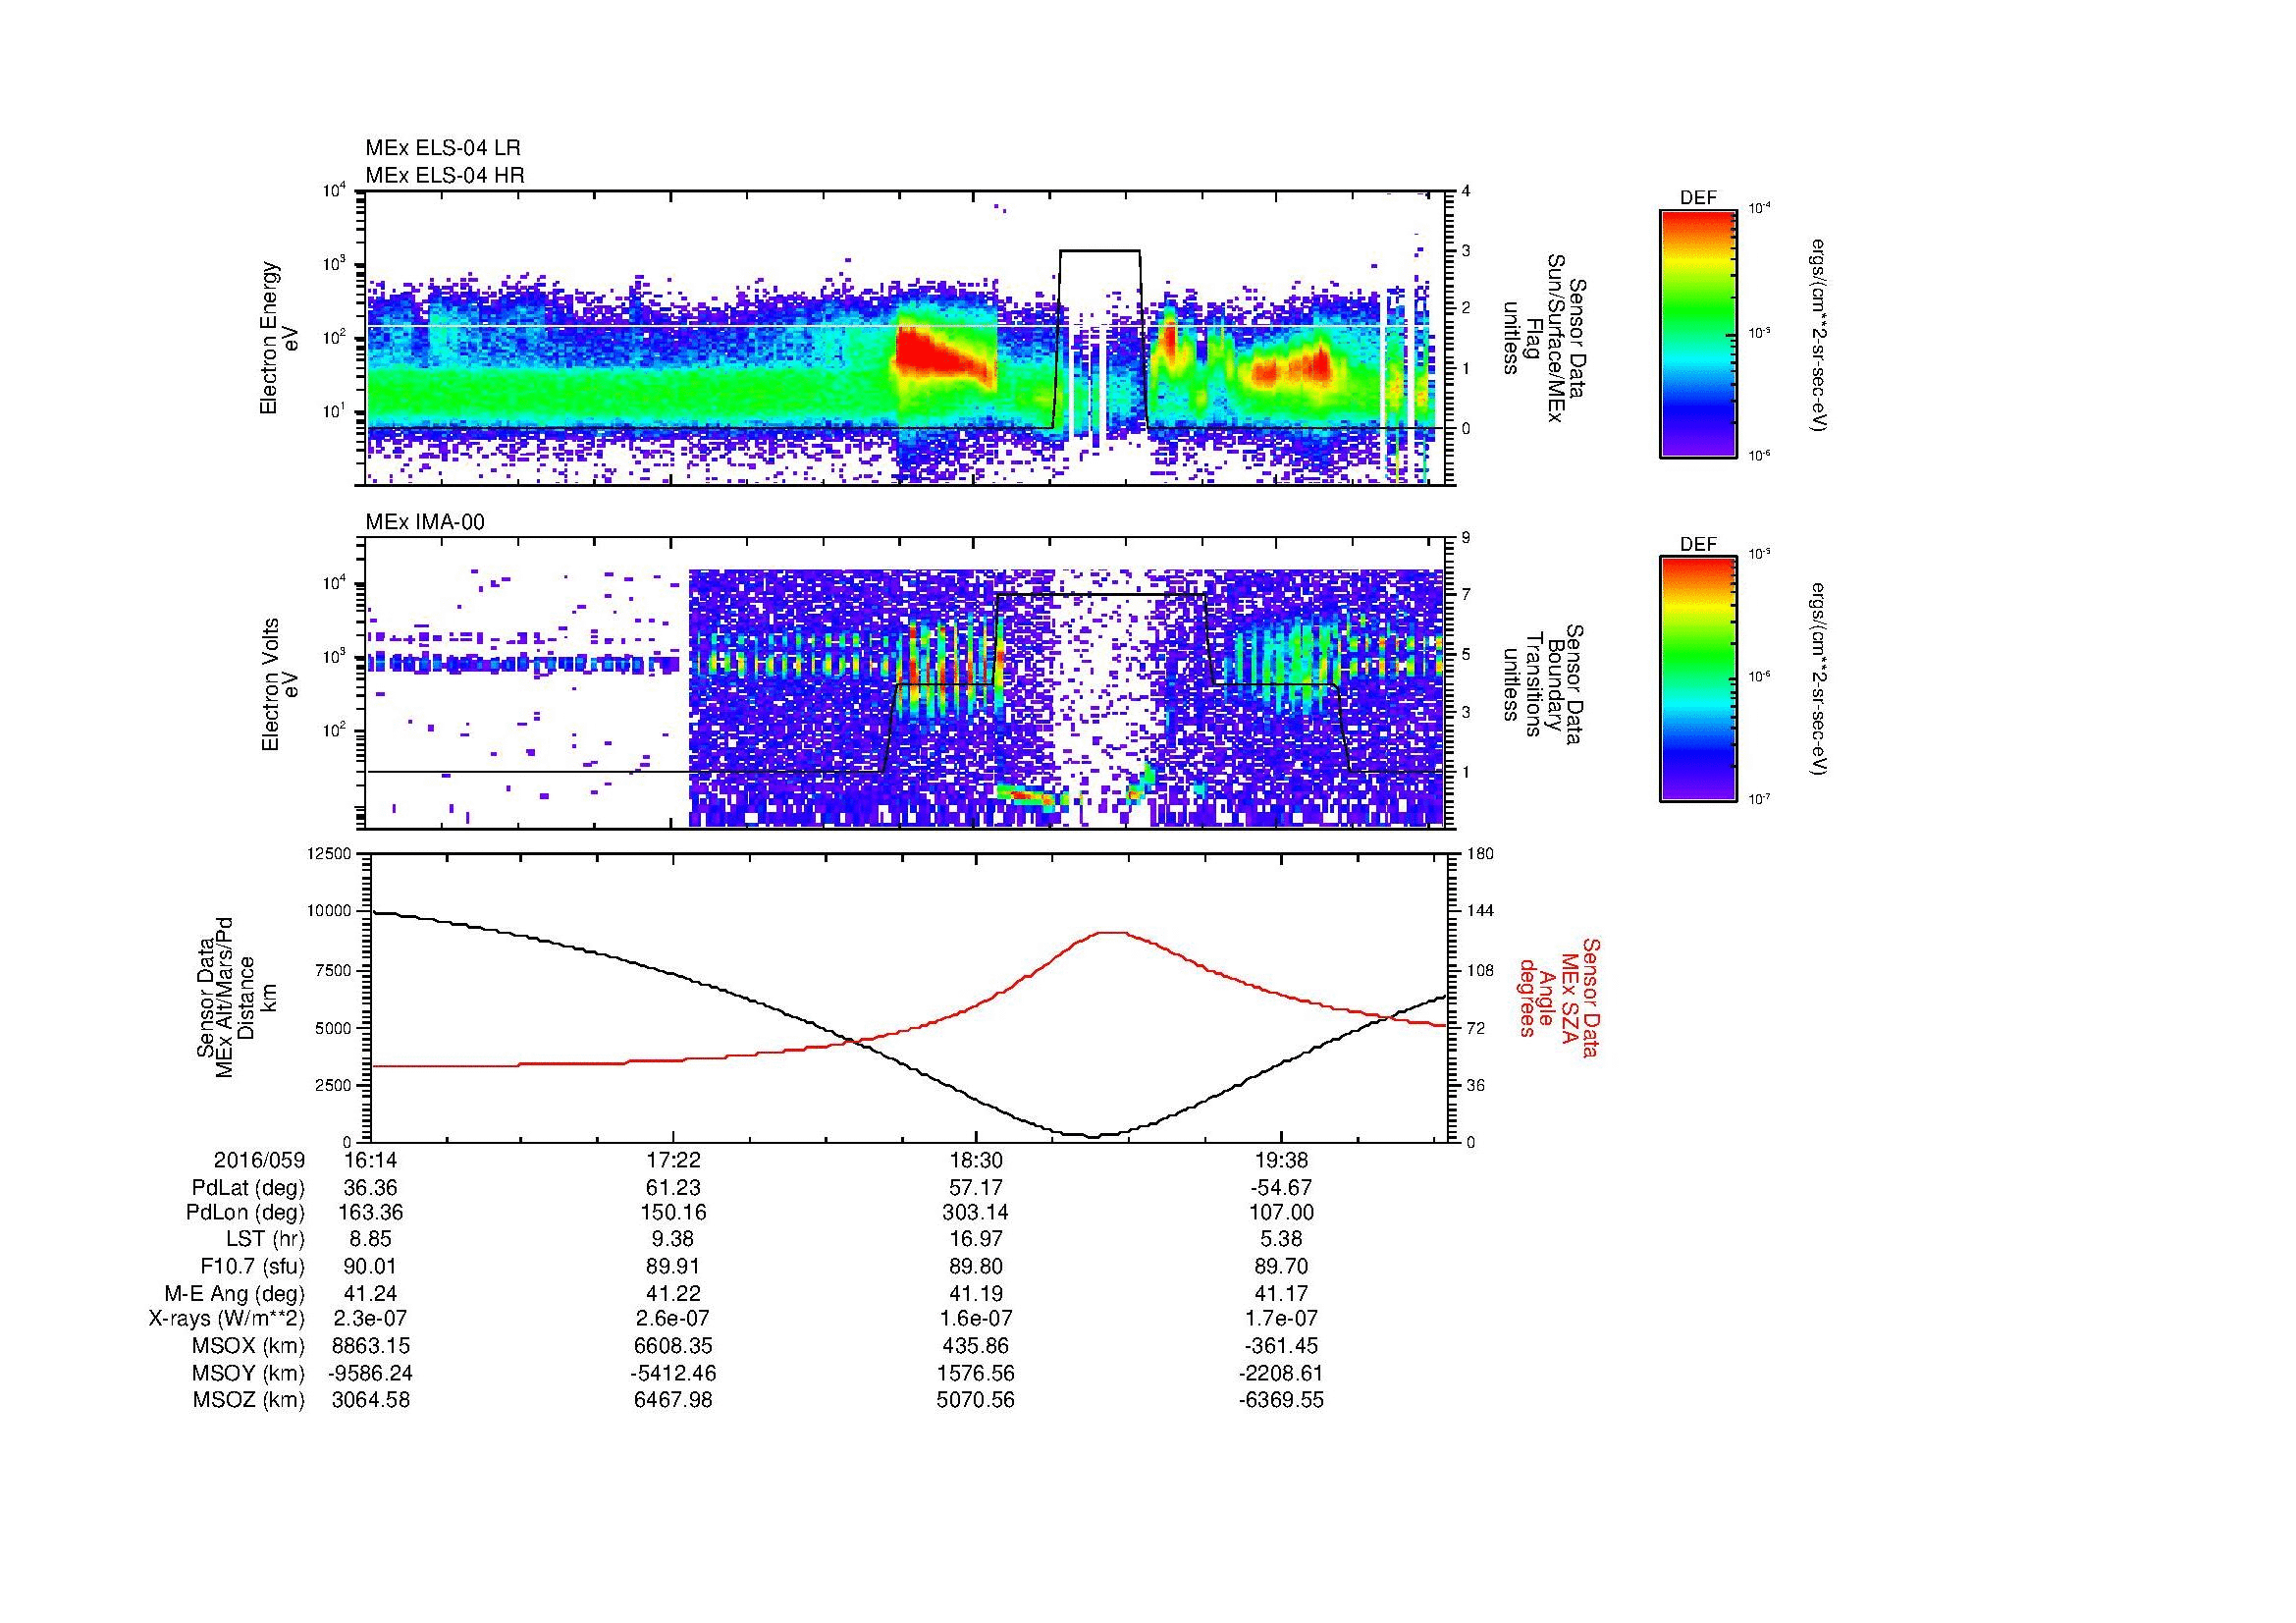Screen dimensions: 2296x1623
Task: Click the 'Sun/Surface/MEx Flag' axis label
Action: point(1543,338)
